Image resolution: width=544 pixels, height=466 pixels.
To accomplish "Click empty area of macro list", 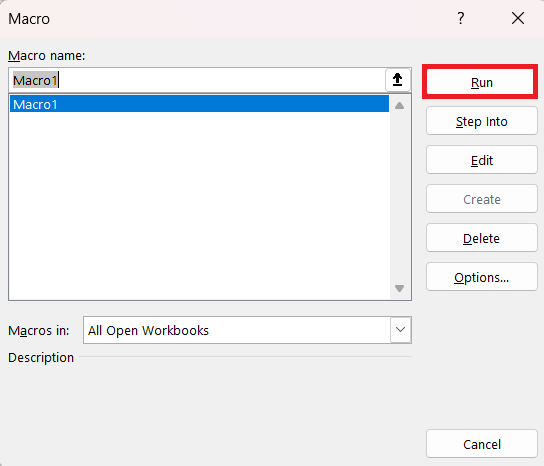I will pyautogui.click(x=199, y=205).
